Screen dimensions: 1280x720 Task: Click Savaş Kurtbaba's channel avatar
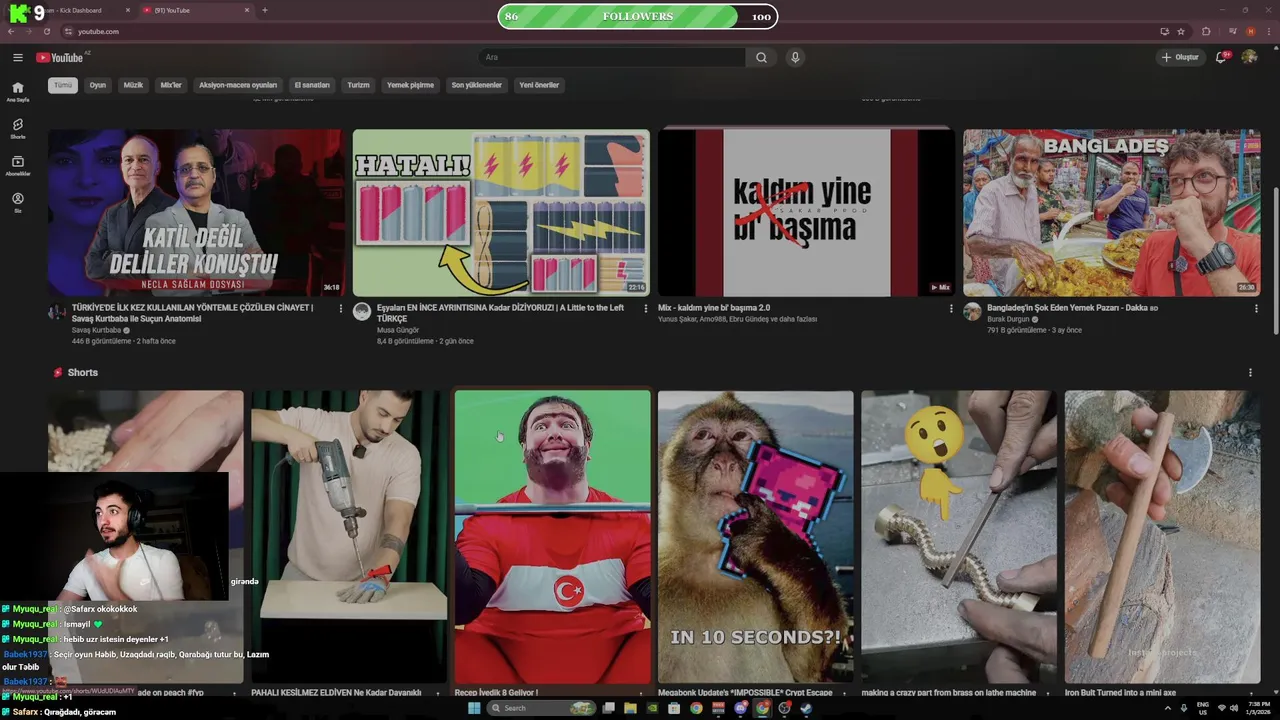[57, 312]
